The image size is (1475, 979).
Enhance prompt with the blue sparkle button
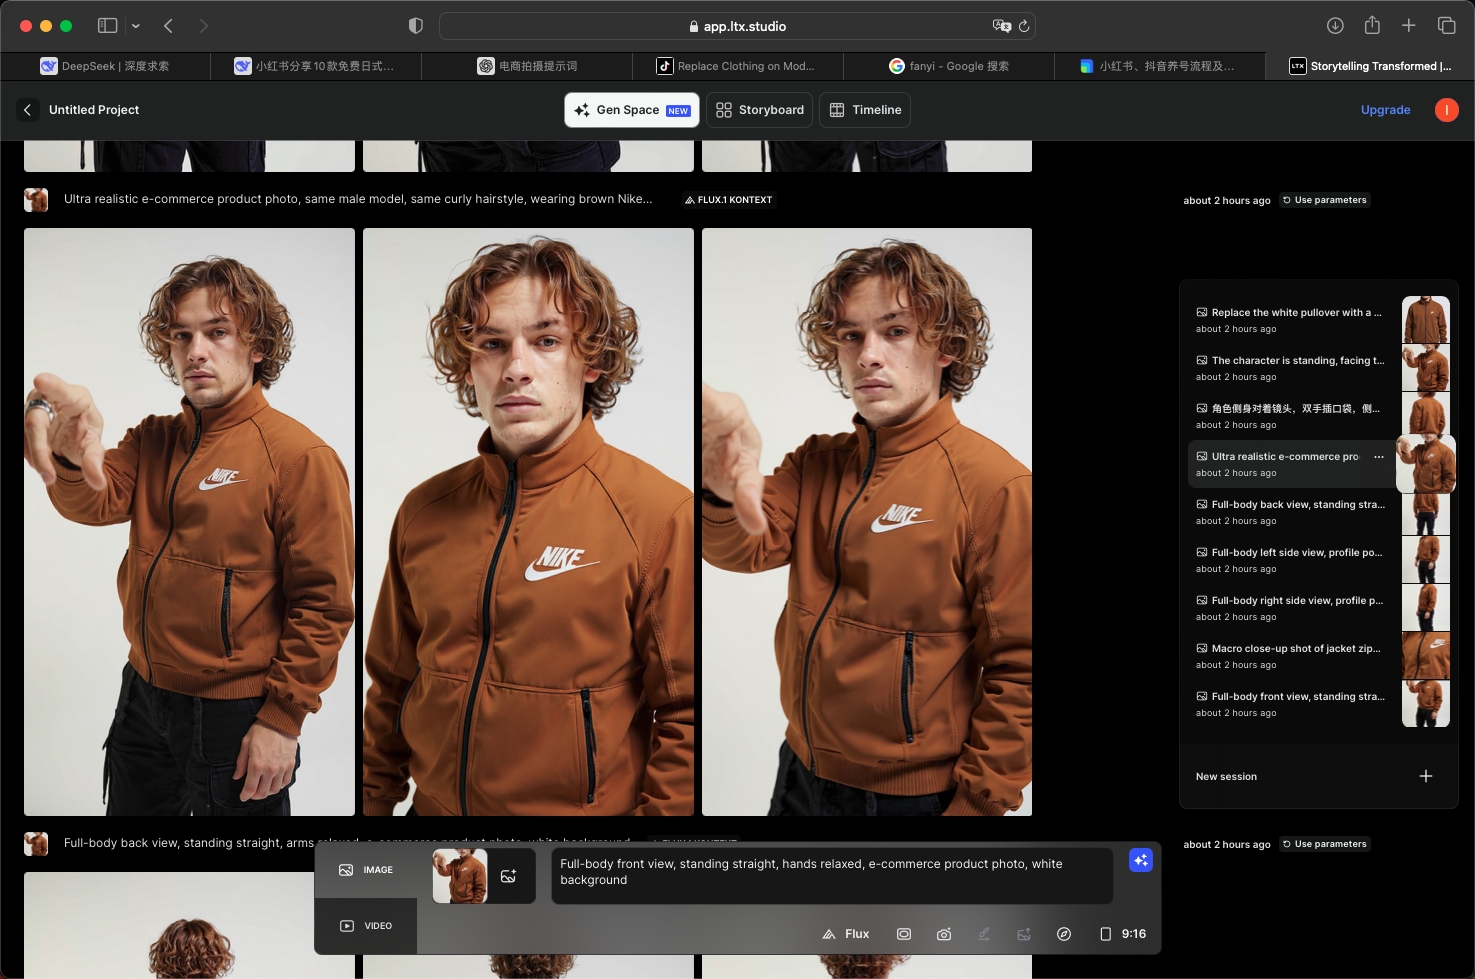[1141, 860]
